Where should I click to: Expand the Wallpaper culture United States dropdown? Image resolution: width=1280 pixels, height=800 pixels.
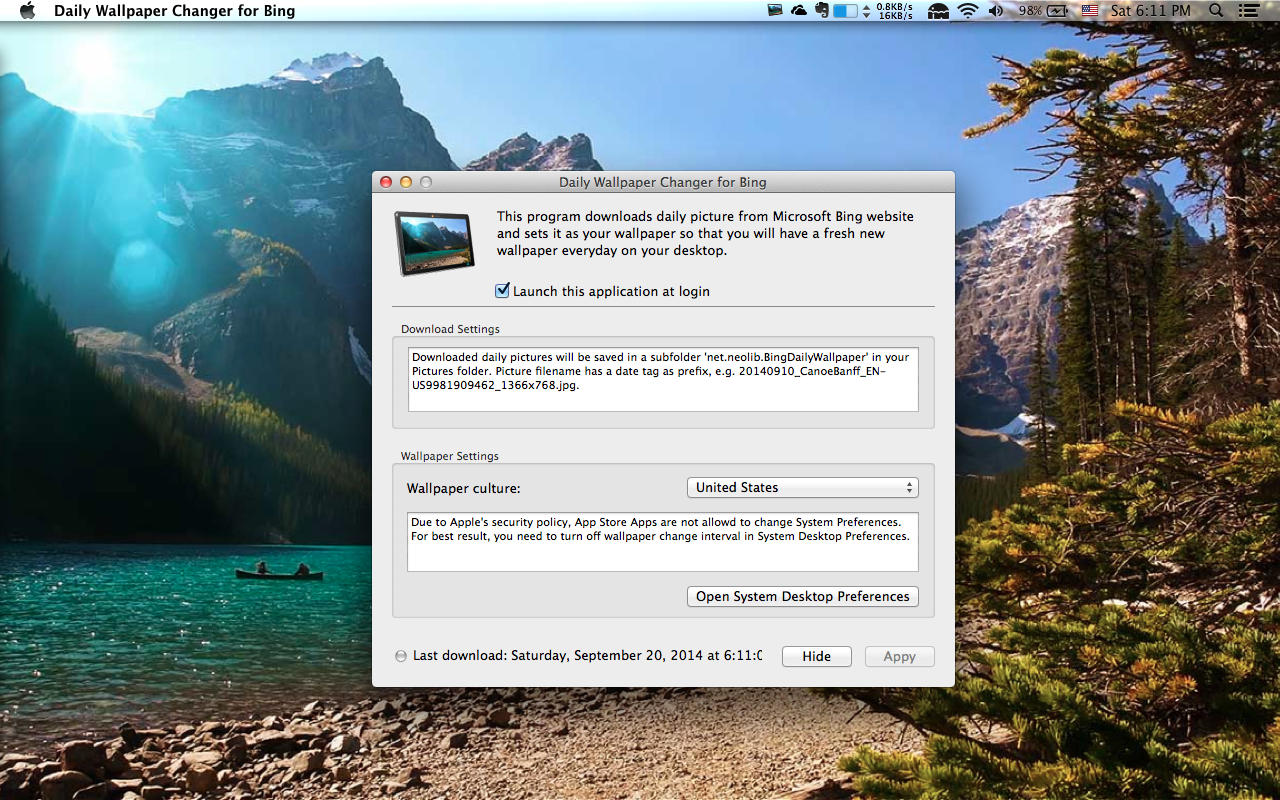tap(802, 487)
